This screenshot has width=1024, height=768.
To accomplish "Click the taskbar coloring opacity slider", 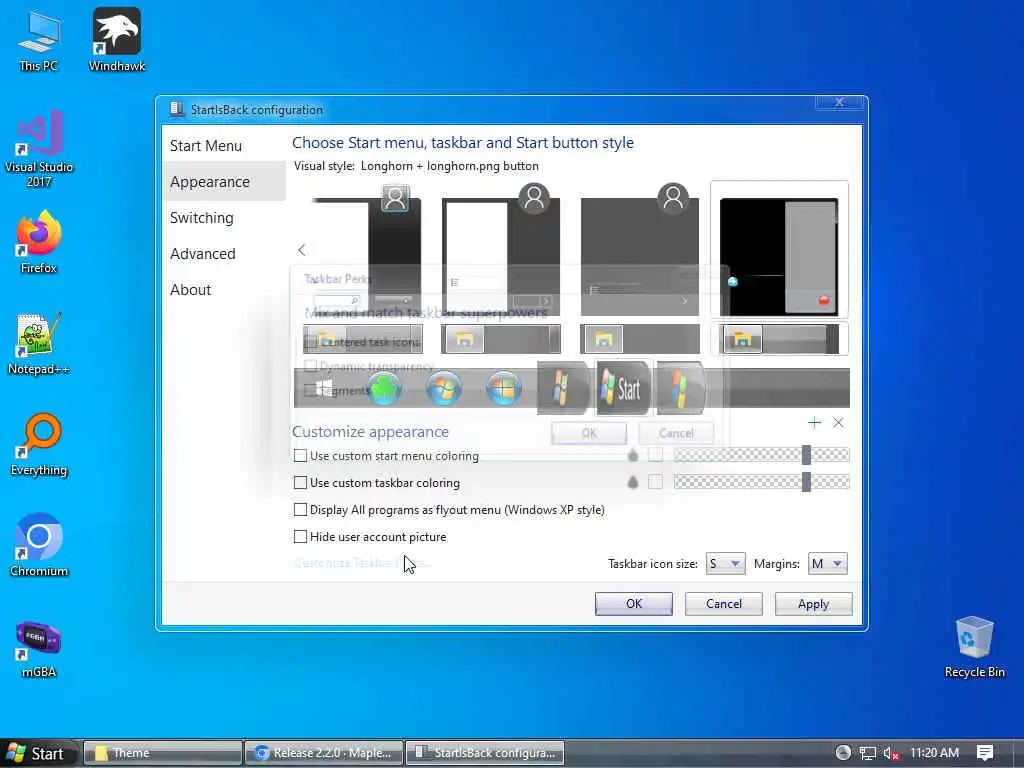I will point(761,482).
